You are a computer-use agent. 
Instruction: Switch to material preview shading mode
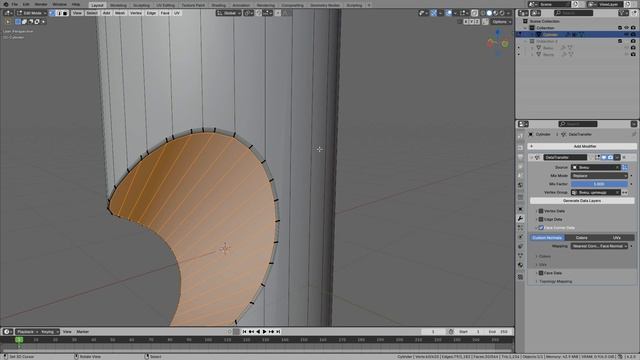pos(496,13)
